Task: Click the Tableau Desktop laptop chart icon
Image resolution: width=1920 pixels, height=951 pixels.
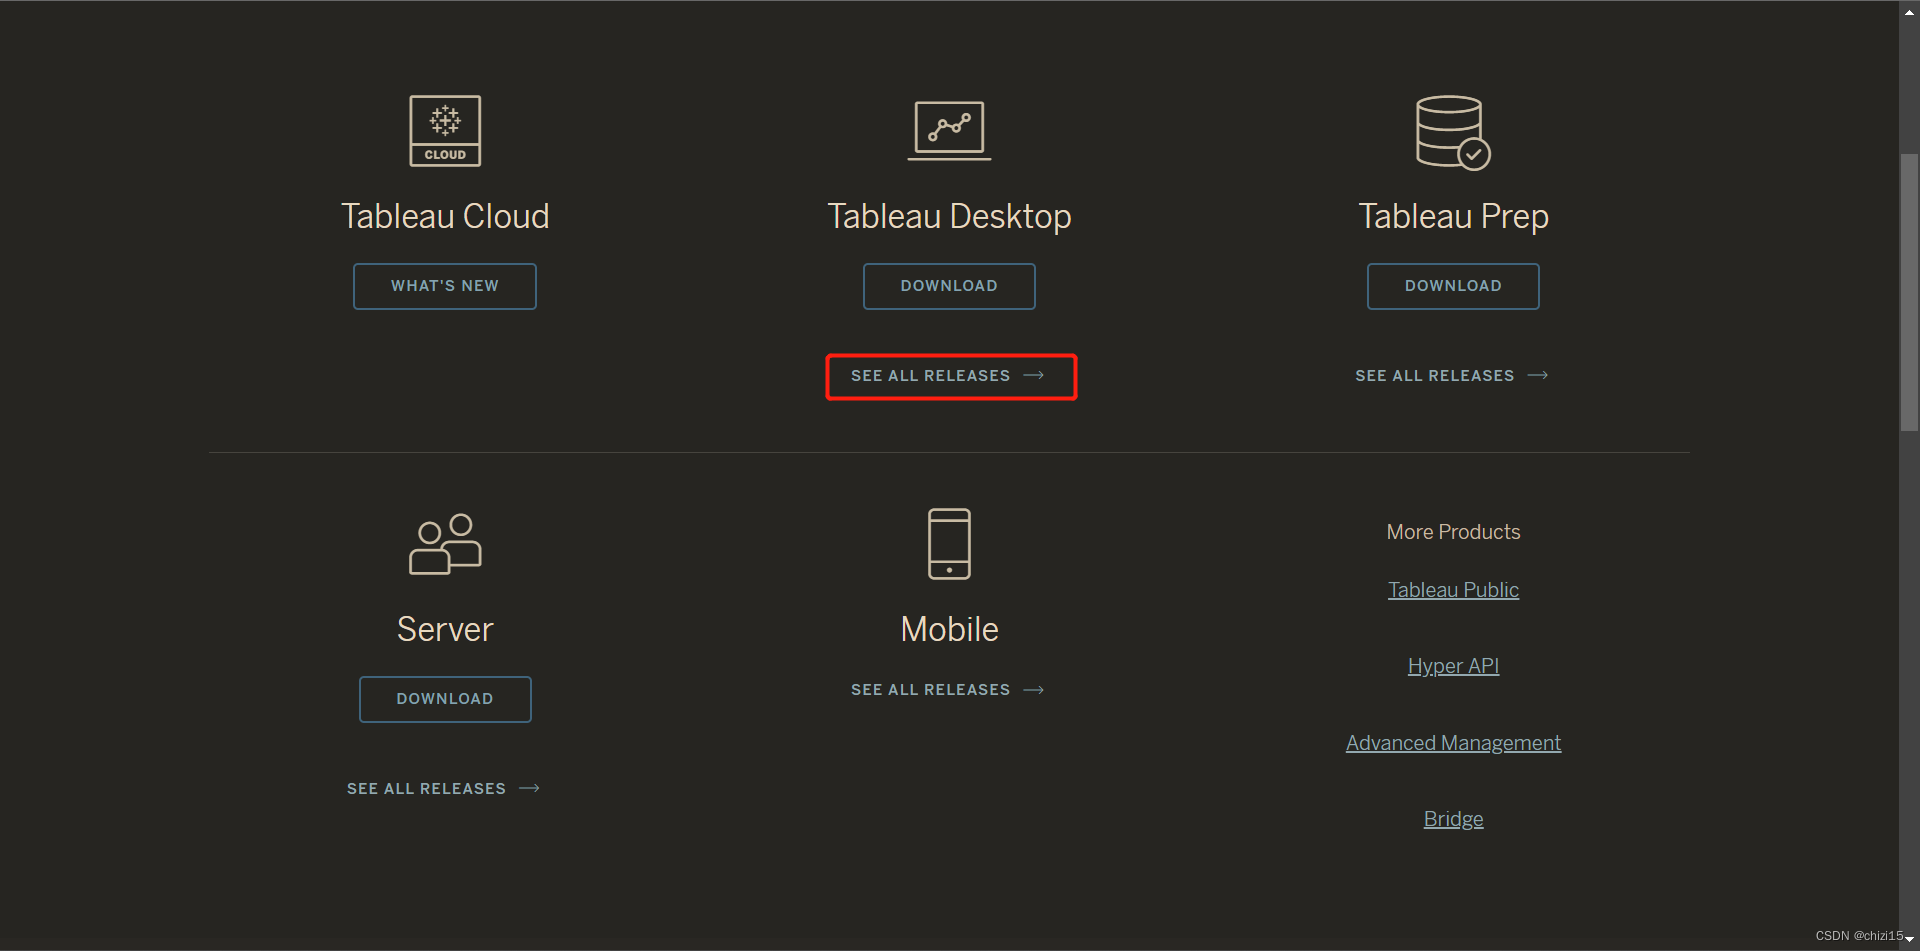Action: click(x=949, y=131)
